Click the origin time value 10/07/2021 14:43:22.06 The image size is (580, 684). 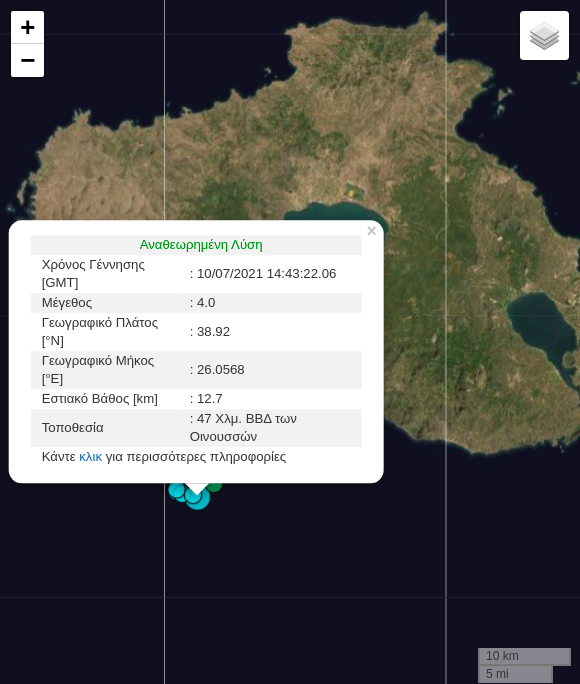pos(266,274)
